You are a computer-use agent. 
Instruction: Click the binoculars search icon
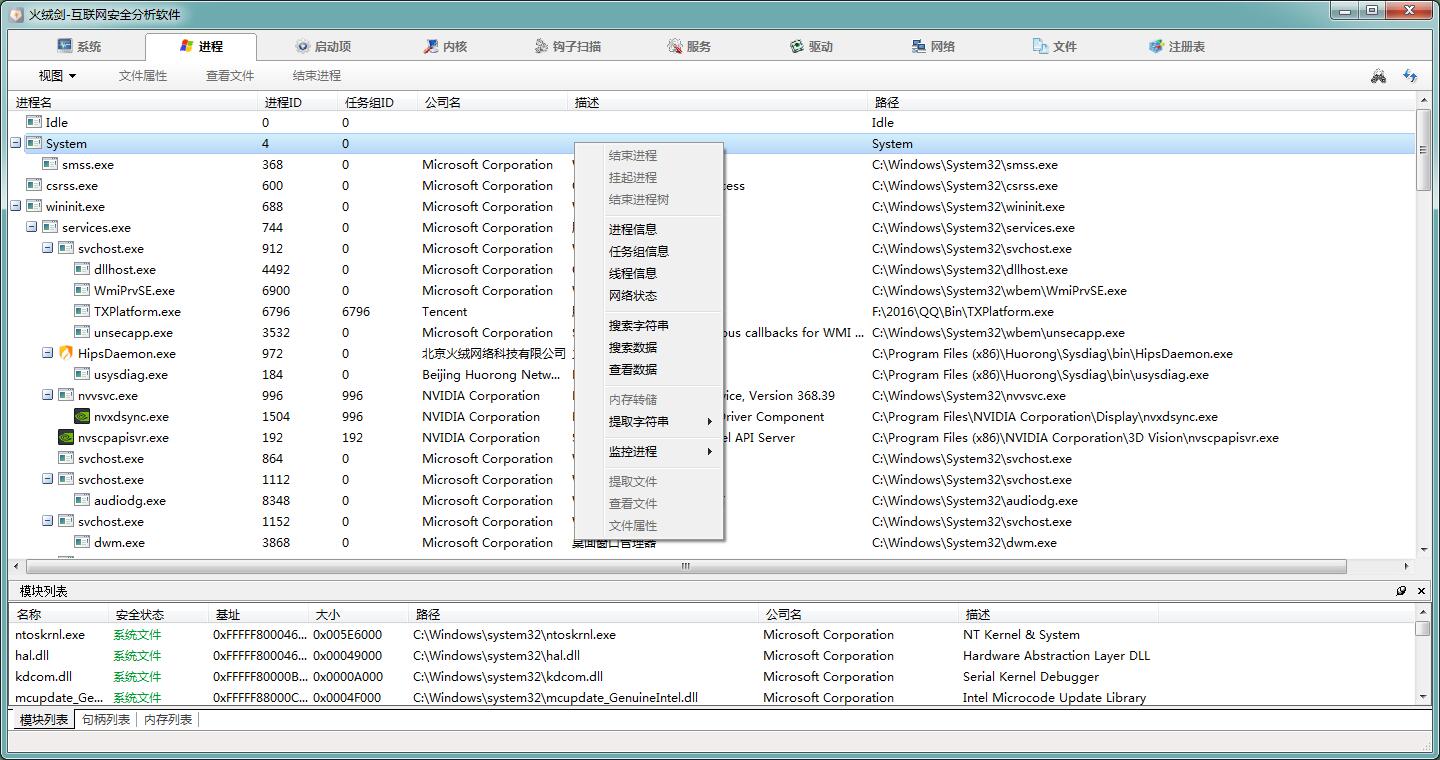tap(1378, 76)
